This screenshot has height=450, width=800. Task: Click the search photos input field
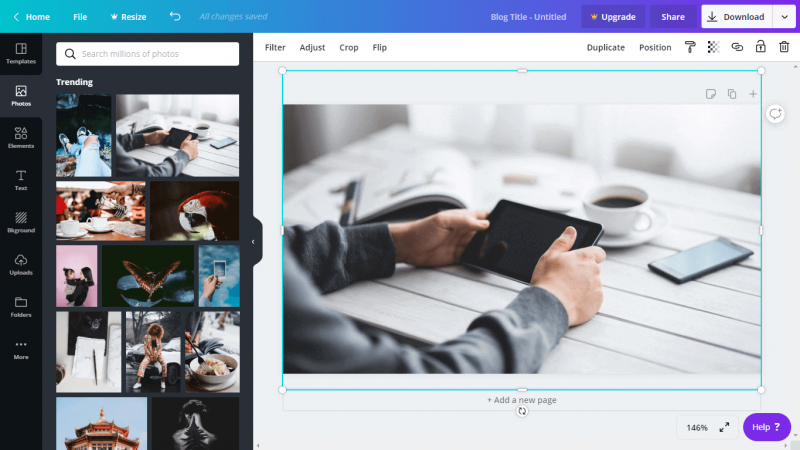[x=148, y=53]
